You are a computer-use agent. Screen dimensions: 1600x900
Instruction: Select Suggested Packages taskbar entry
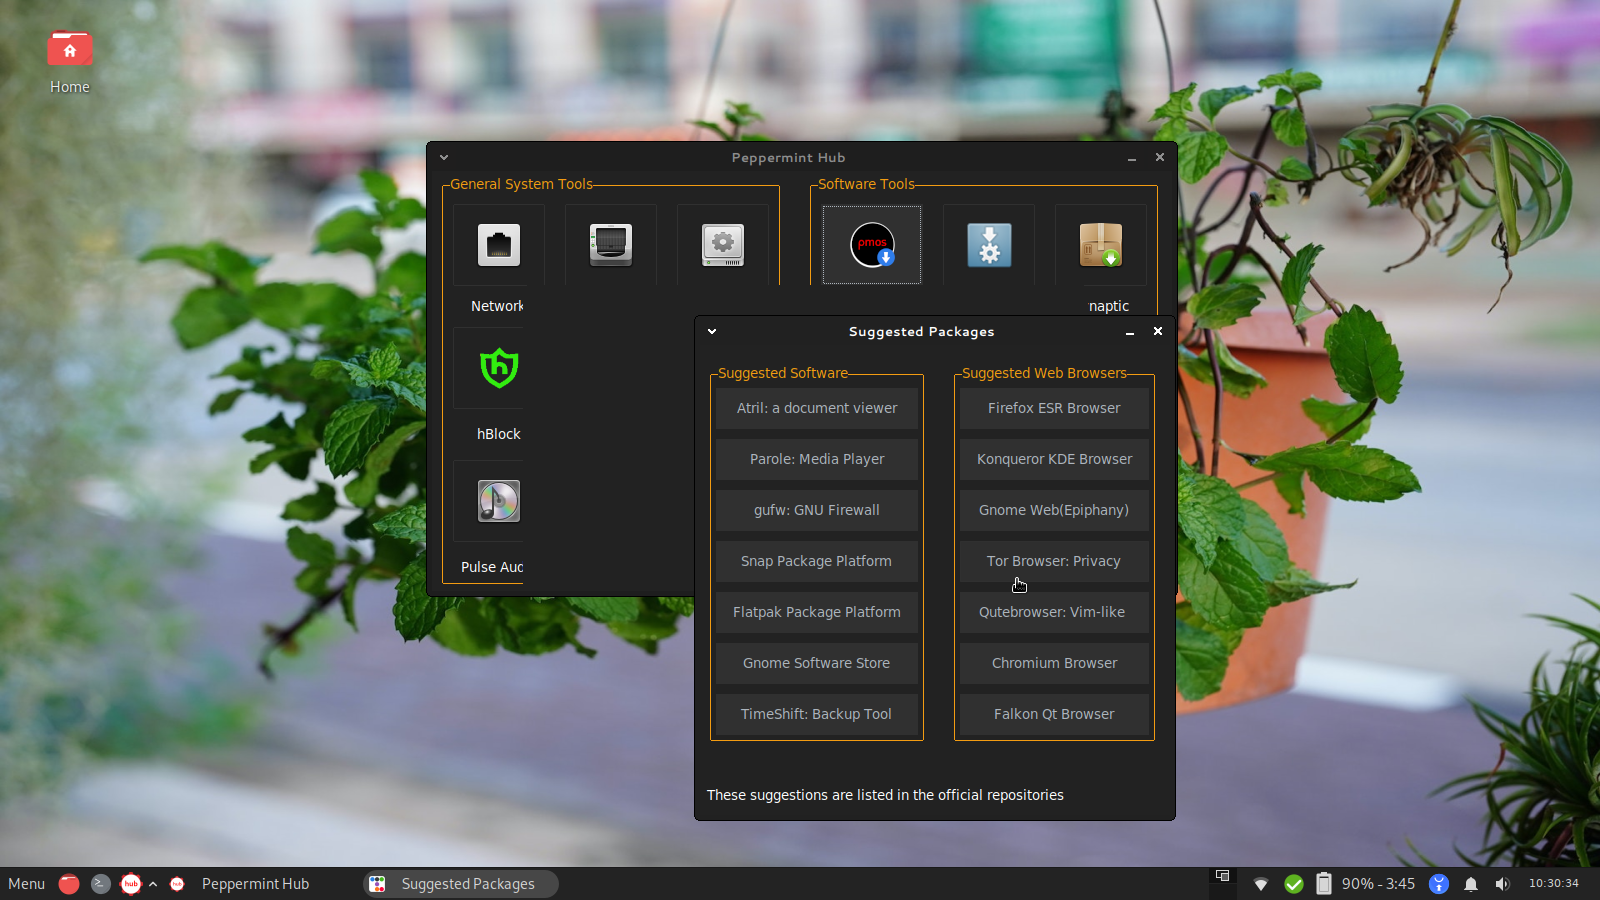(460, 884)
